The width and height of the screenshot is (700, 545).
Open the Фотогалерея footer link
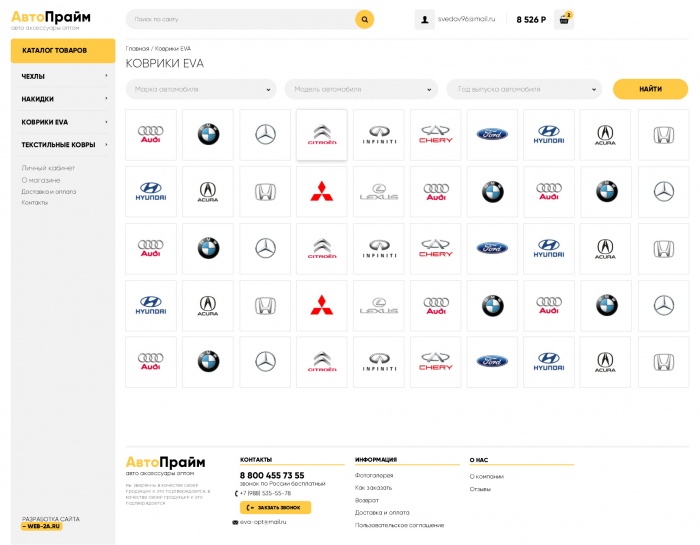374,475
